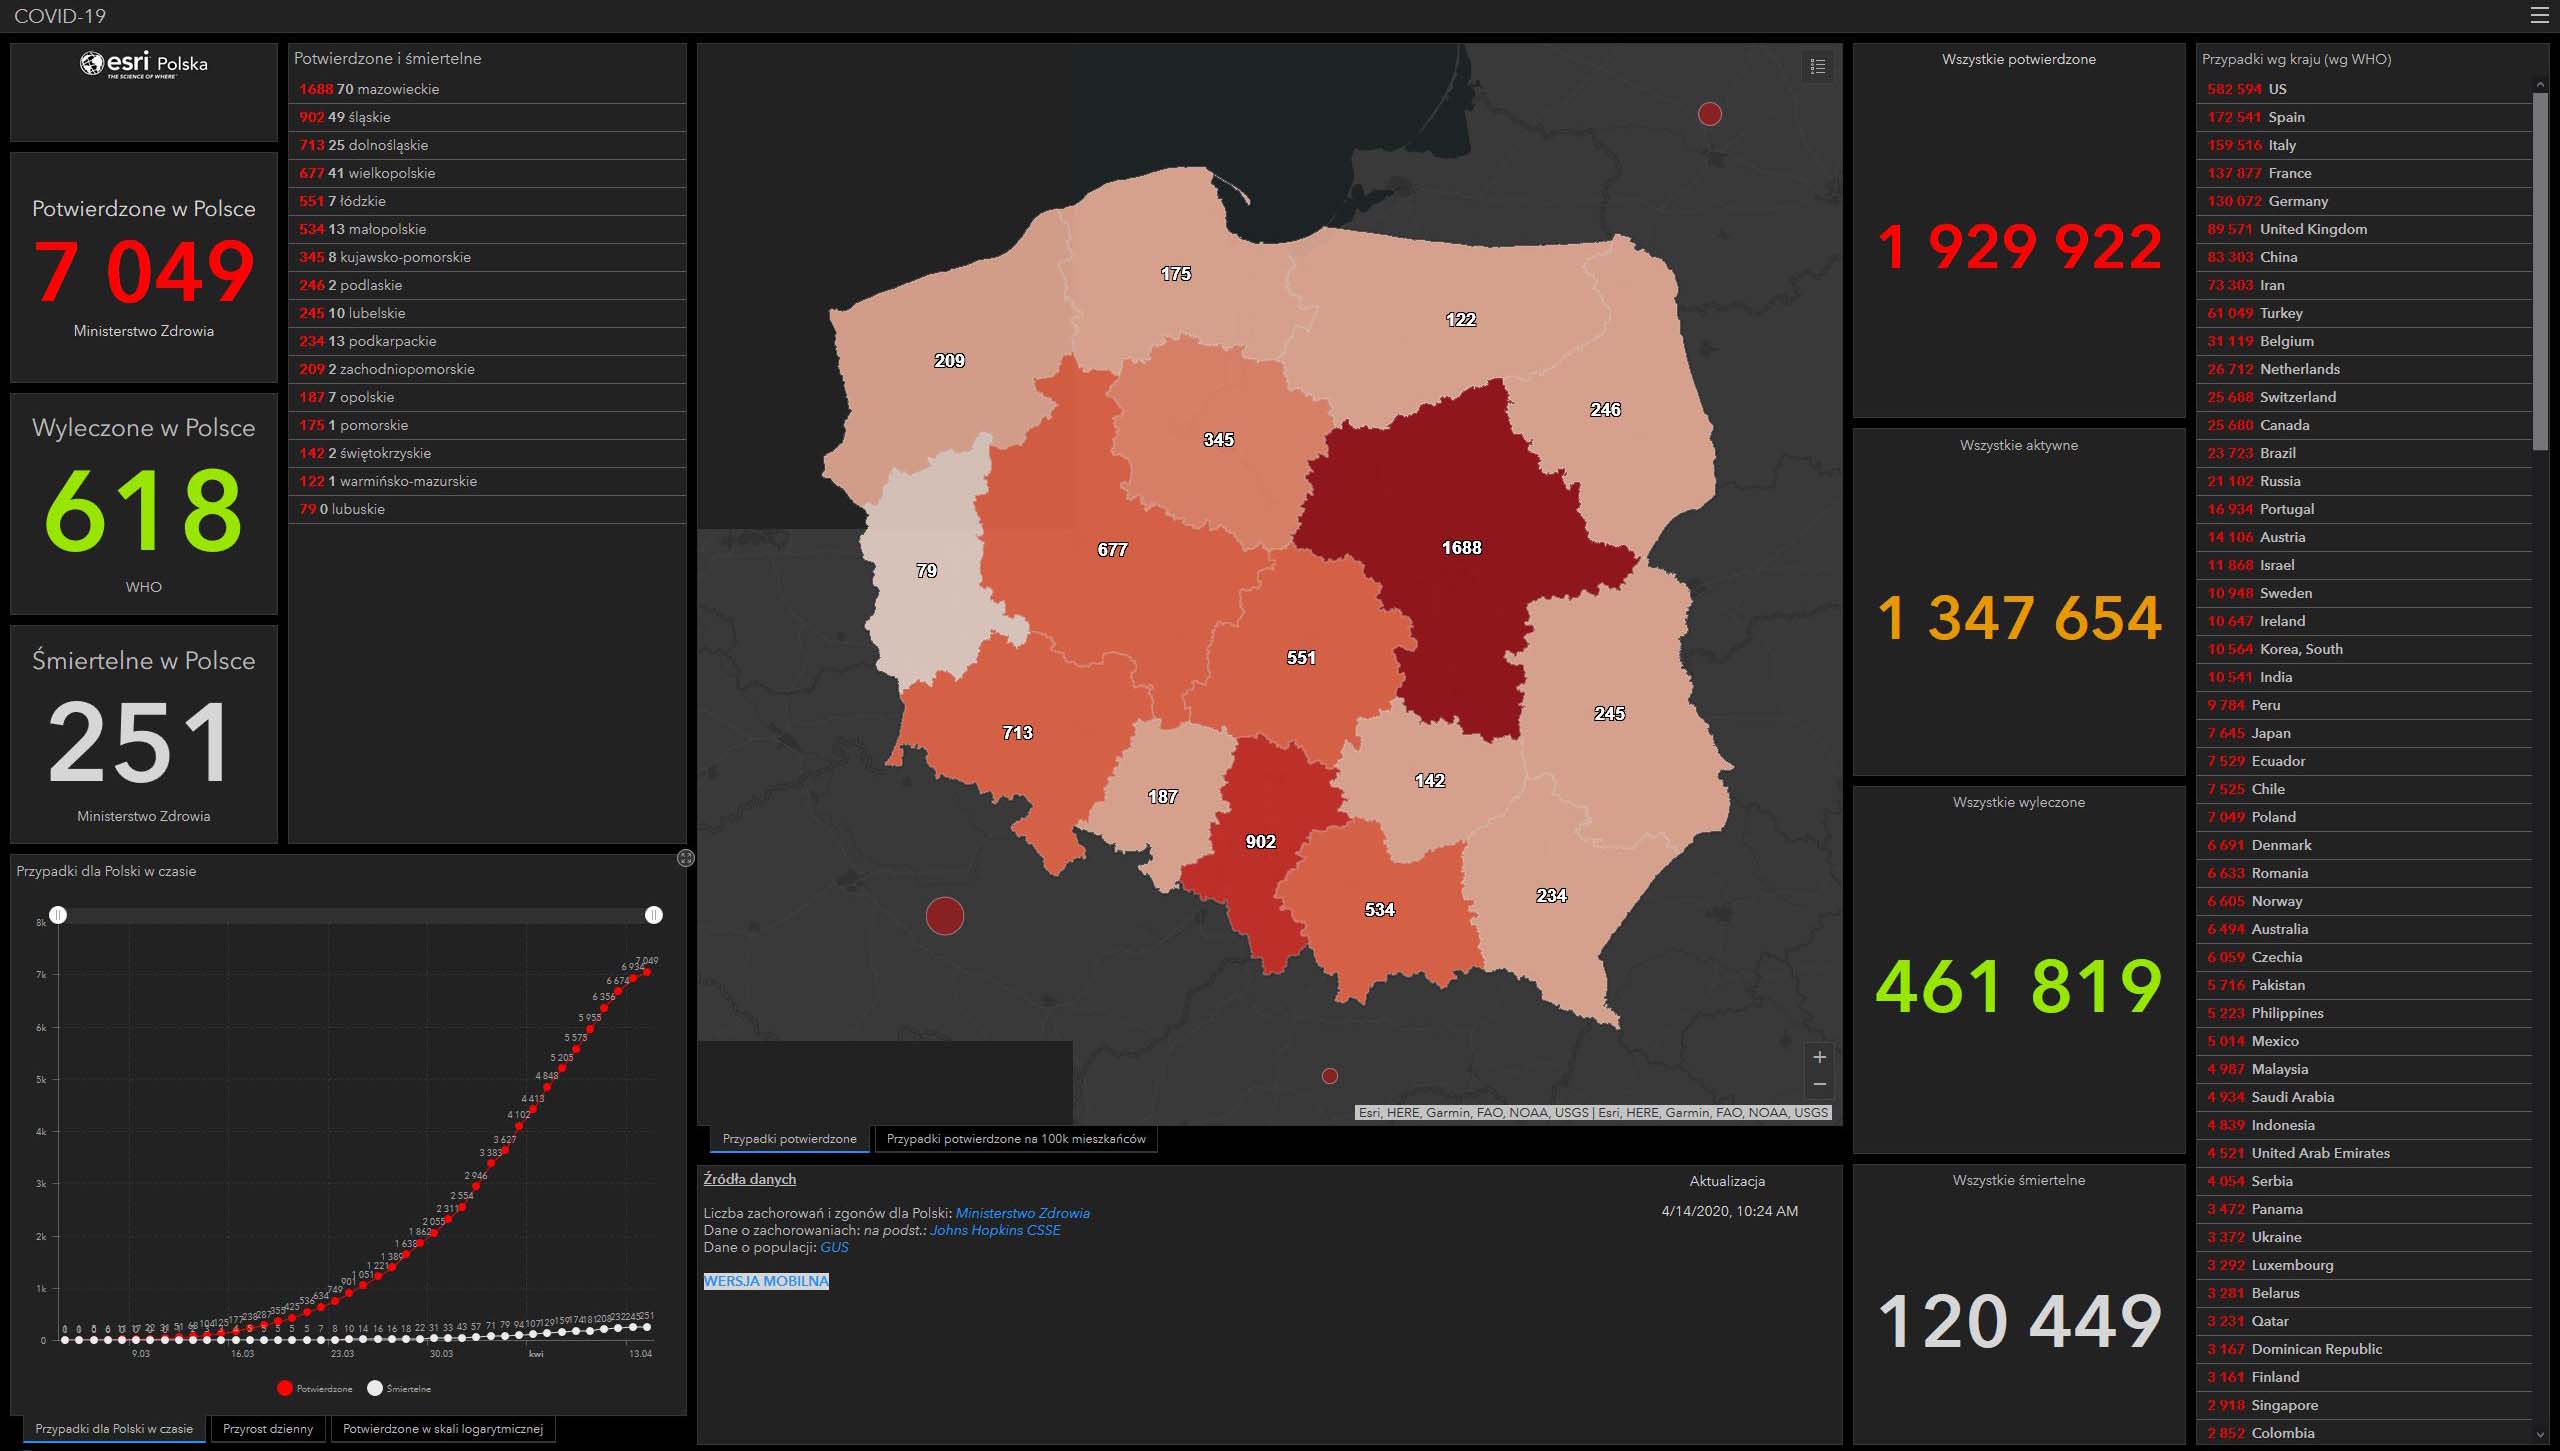The width and height of the screenshot is (2560, 1451).
Task: Open the map legend list icon
Action: tap(1818, 67)
